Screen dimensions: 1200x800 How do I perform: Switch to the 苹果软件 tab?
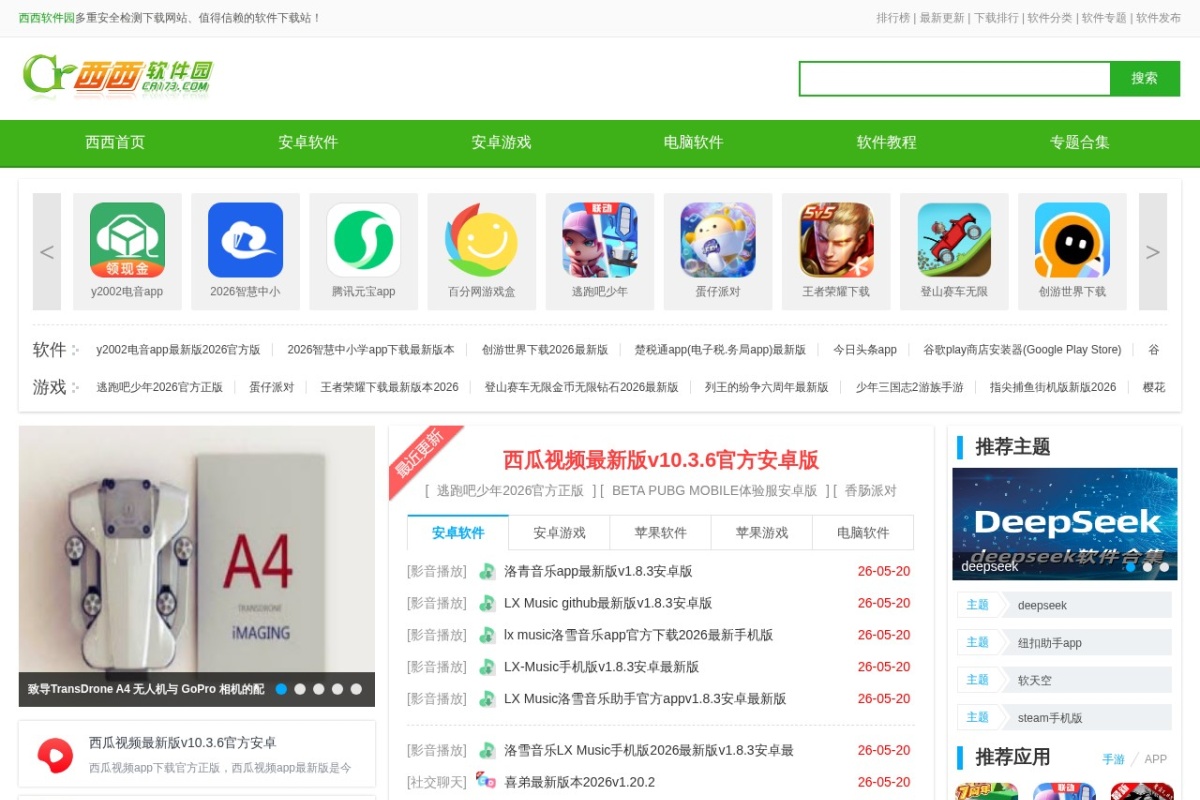tap(660, 532)
